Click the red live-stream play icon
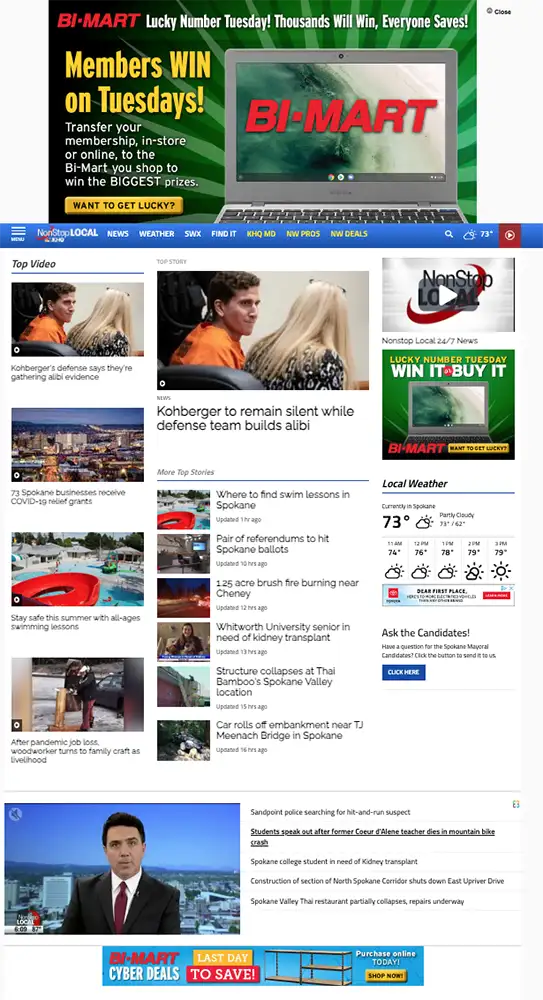The width and height of the screenshot is (543, 1000). pos(510,235)
